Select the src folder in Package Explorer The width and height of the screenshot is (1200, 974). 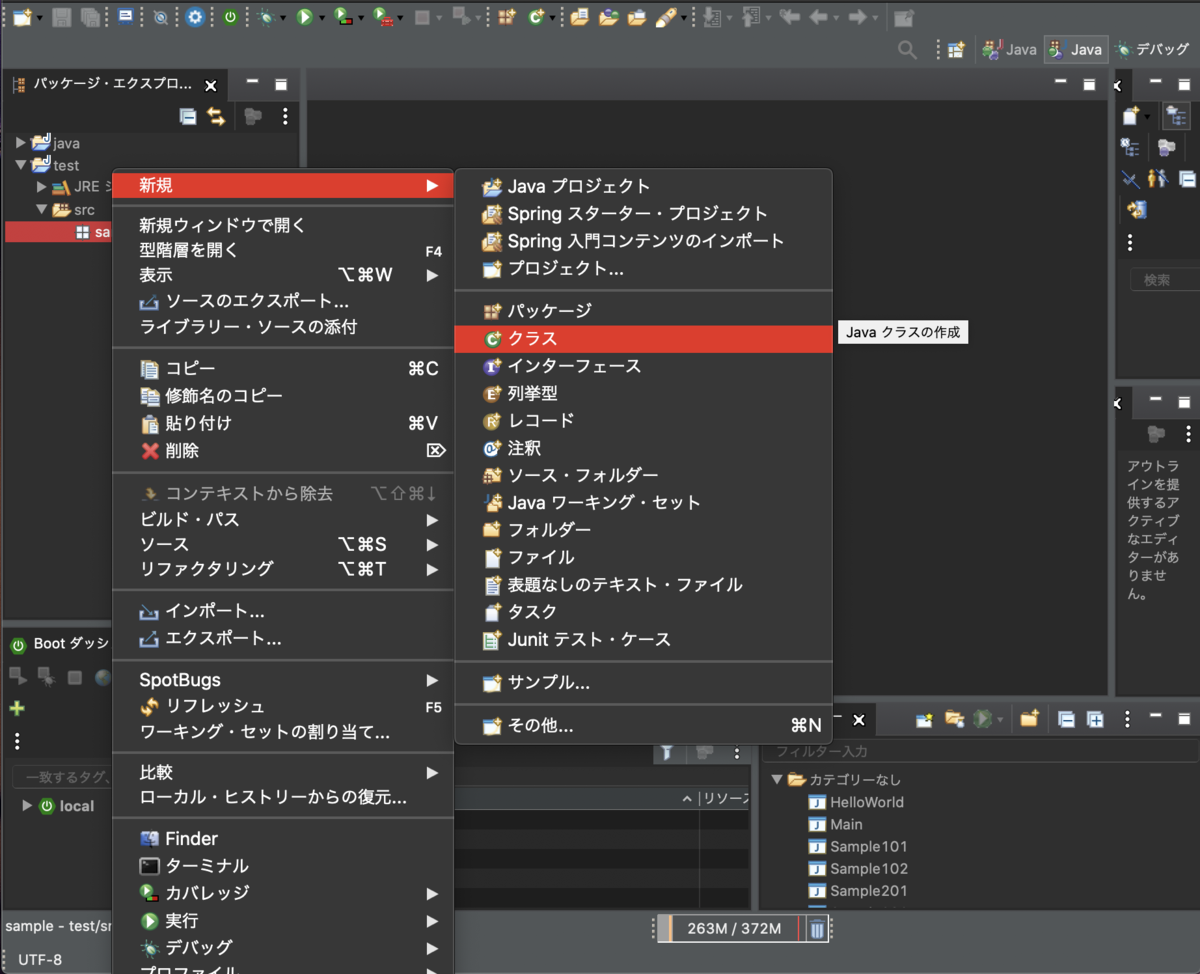click(84, 210)
